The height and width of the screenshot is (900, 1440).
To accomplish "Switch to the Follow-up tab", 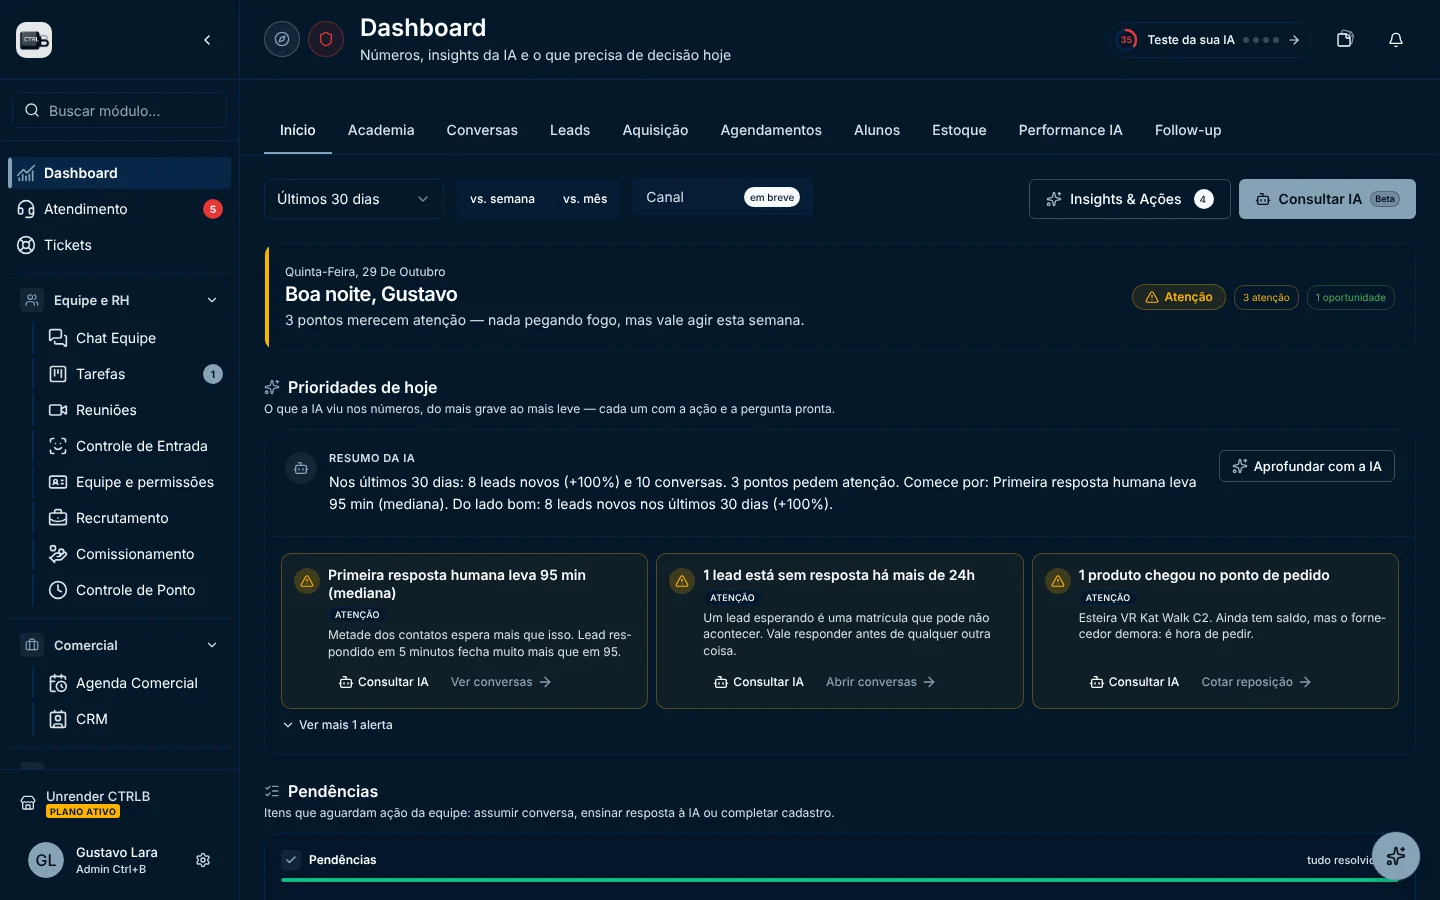I will [1188, 130].
